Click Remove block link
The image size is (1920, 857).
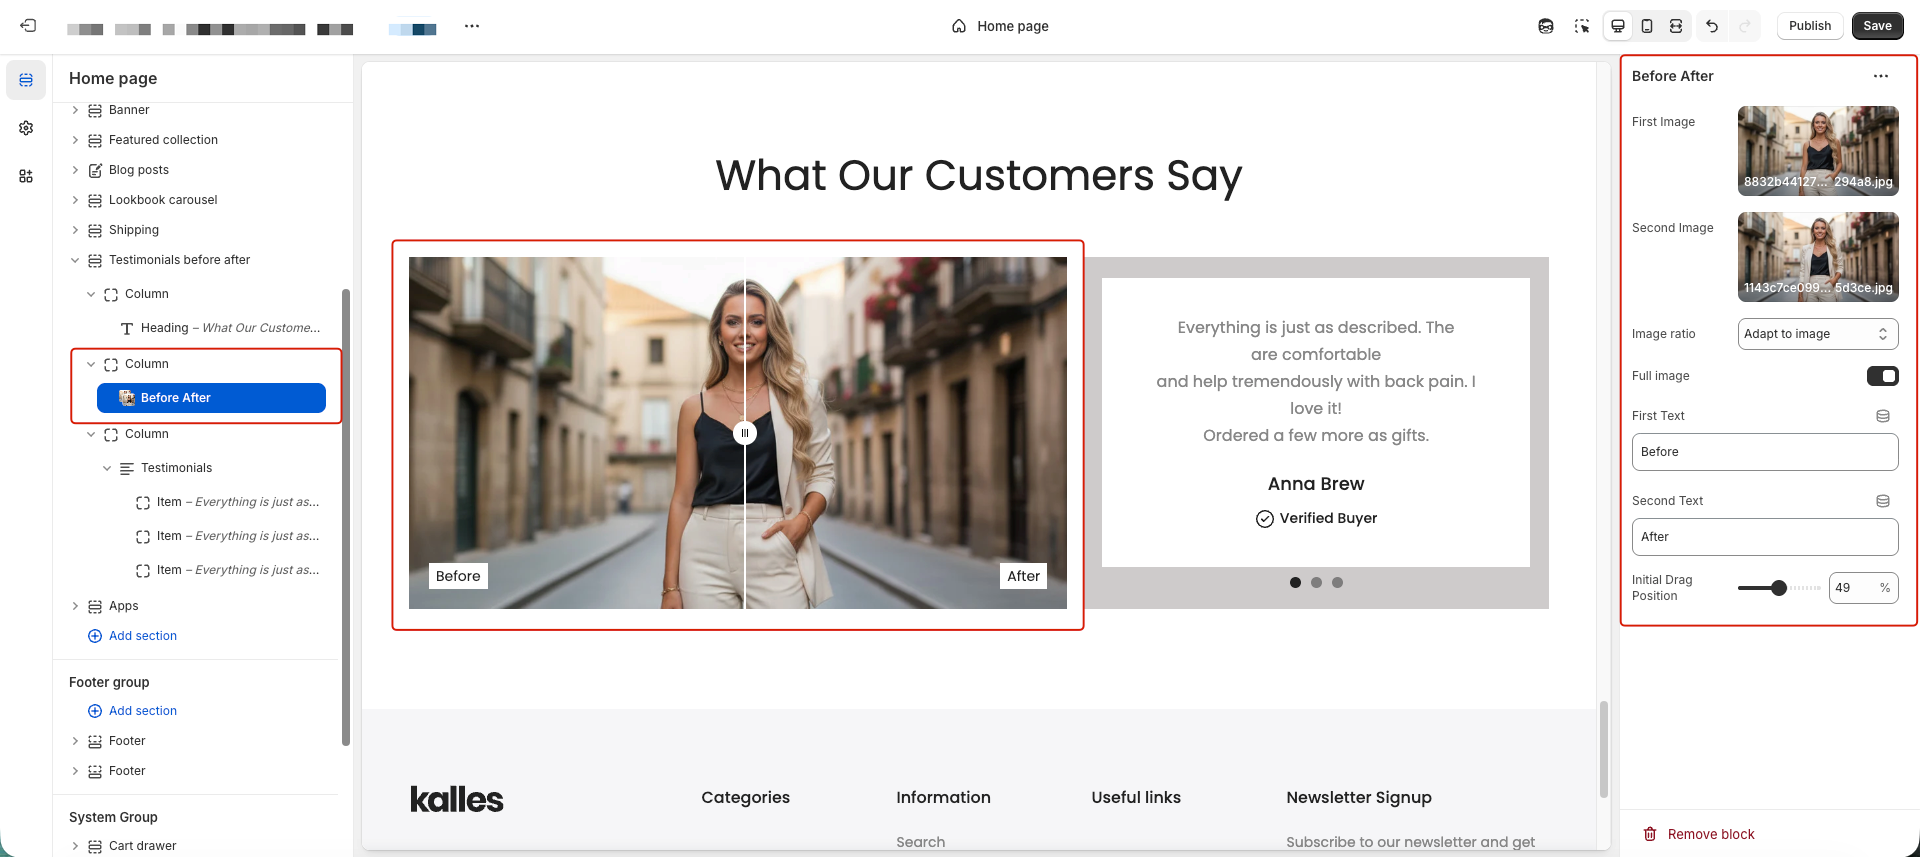point(1710,834)
